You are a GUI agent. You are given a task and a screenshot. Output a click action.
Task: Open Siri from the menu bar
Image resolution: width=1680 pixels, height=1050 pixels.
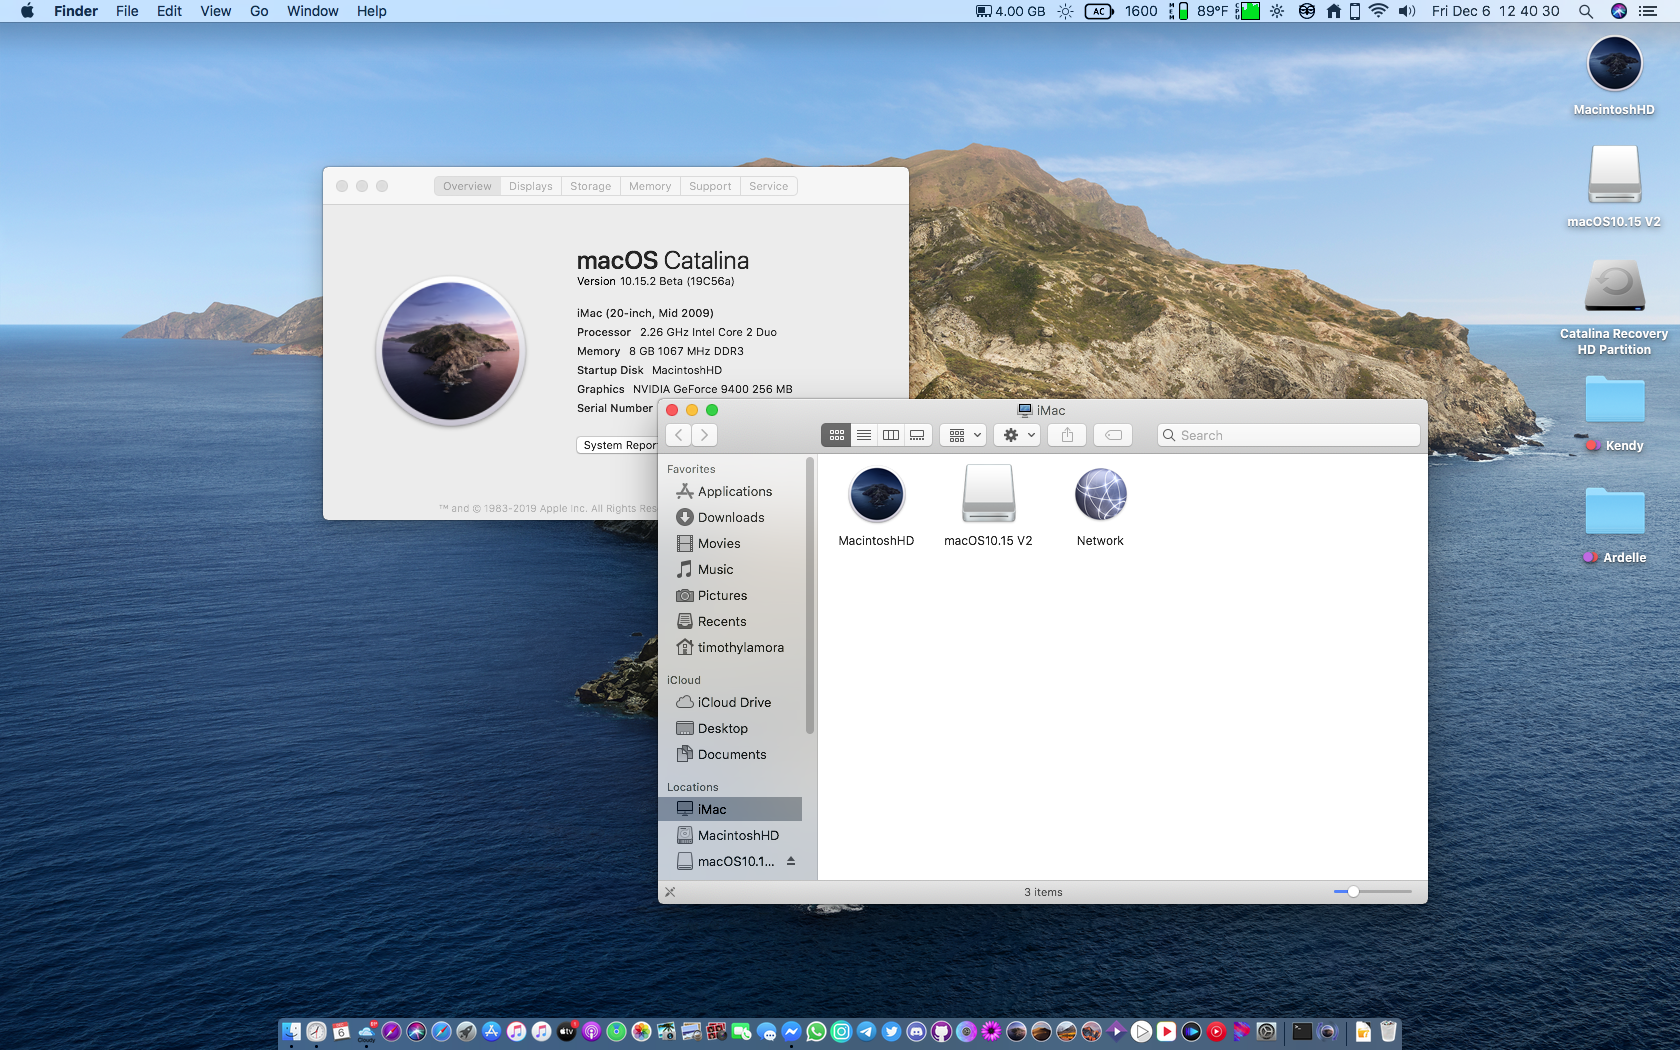click(x=1619, y=11)
